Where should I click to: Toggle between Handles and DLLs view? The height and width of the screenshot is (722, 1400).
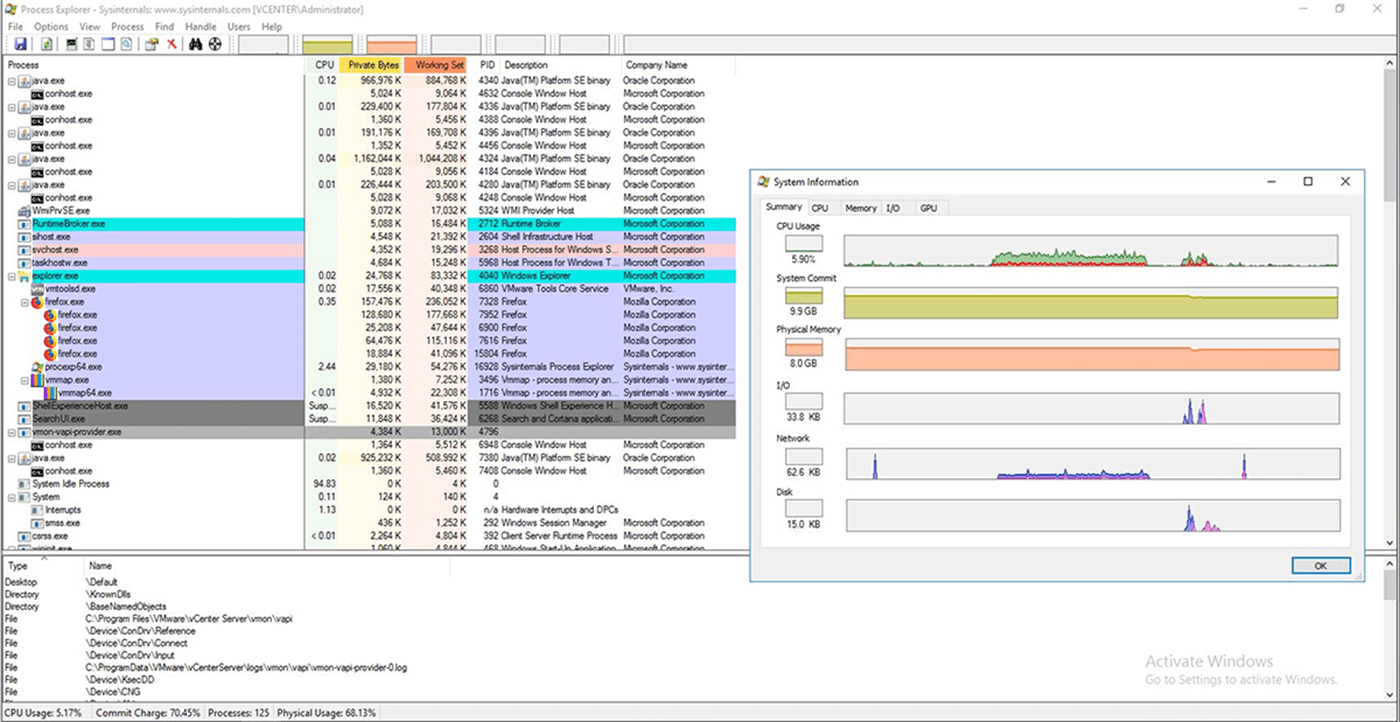(126, 44)
